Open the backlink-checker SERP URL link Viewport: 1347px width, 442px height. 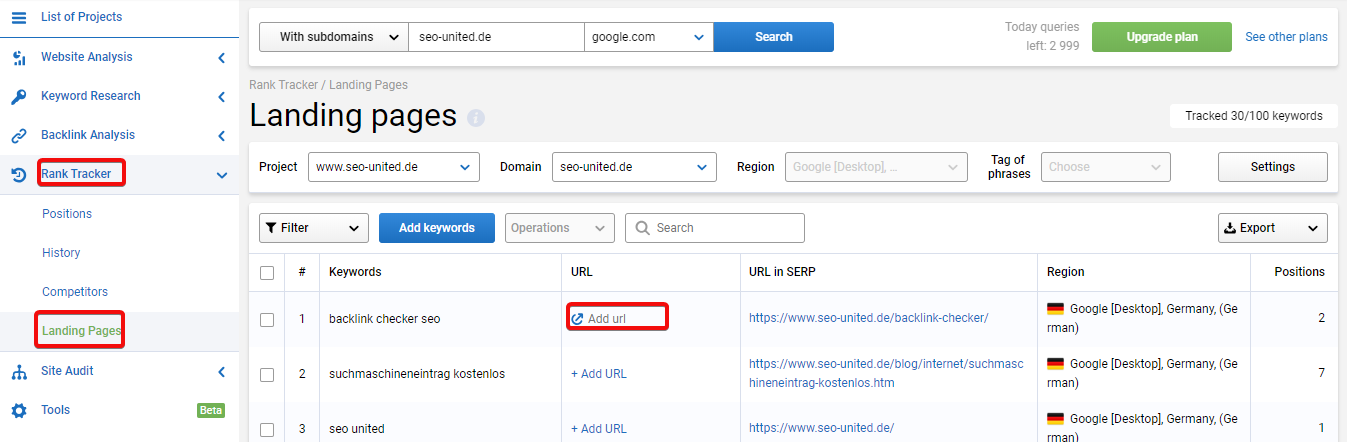868,319
